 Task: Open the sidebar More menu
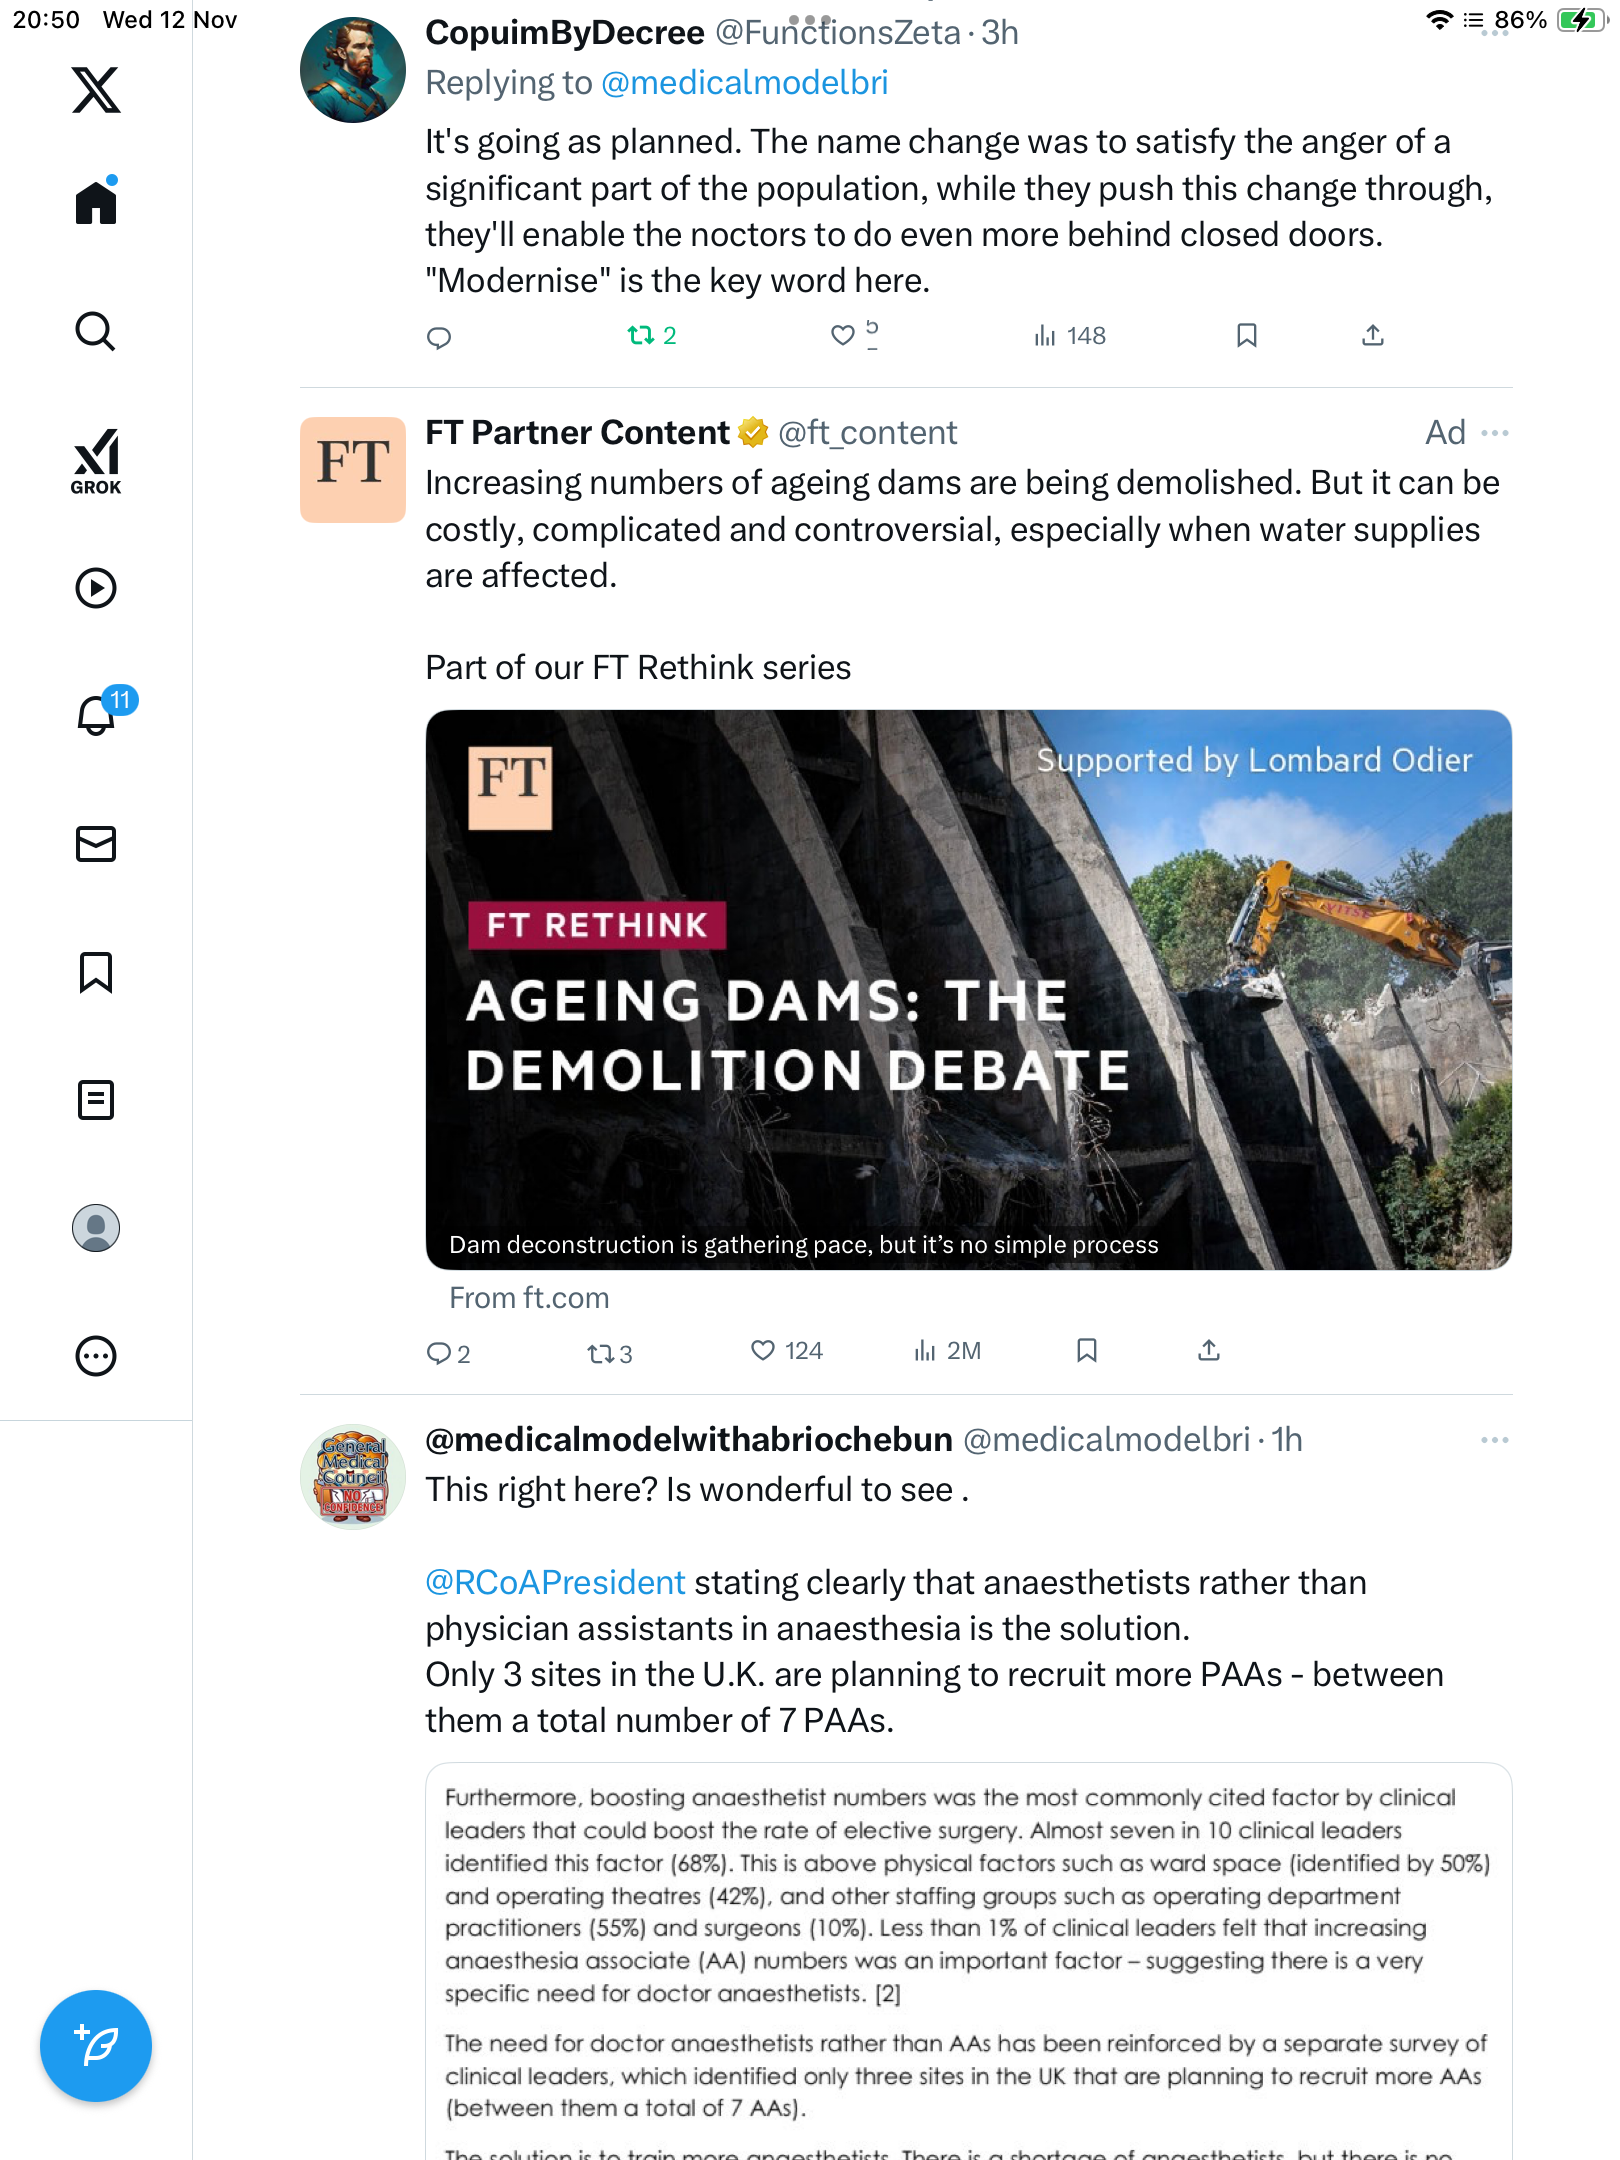(x=96, y=1356)
